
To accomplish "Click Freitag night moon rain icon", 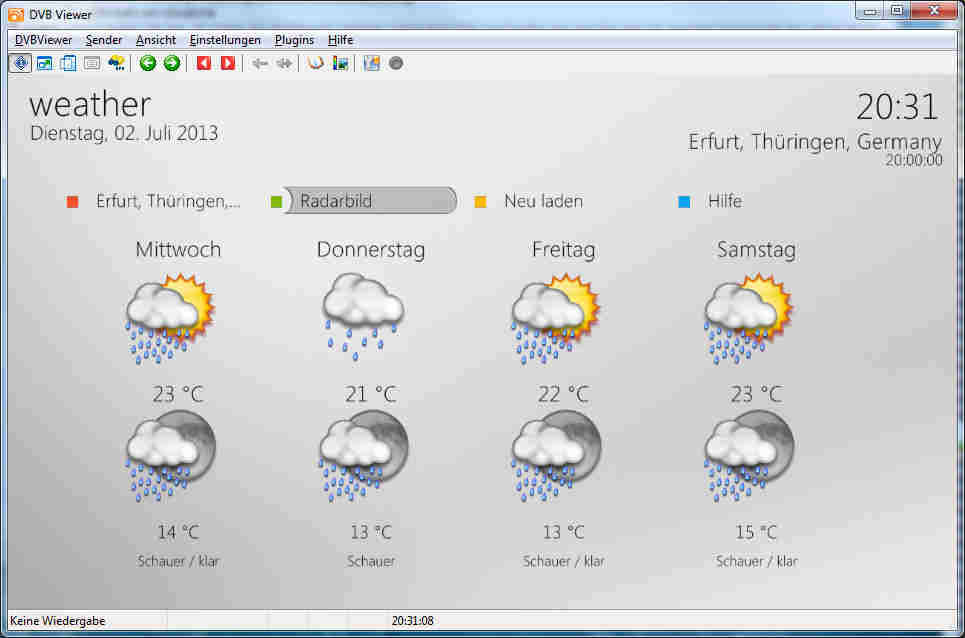I will click(x=556, y=457).
